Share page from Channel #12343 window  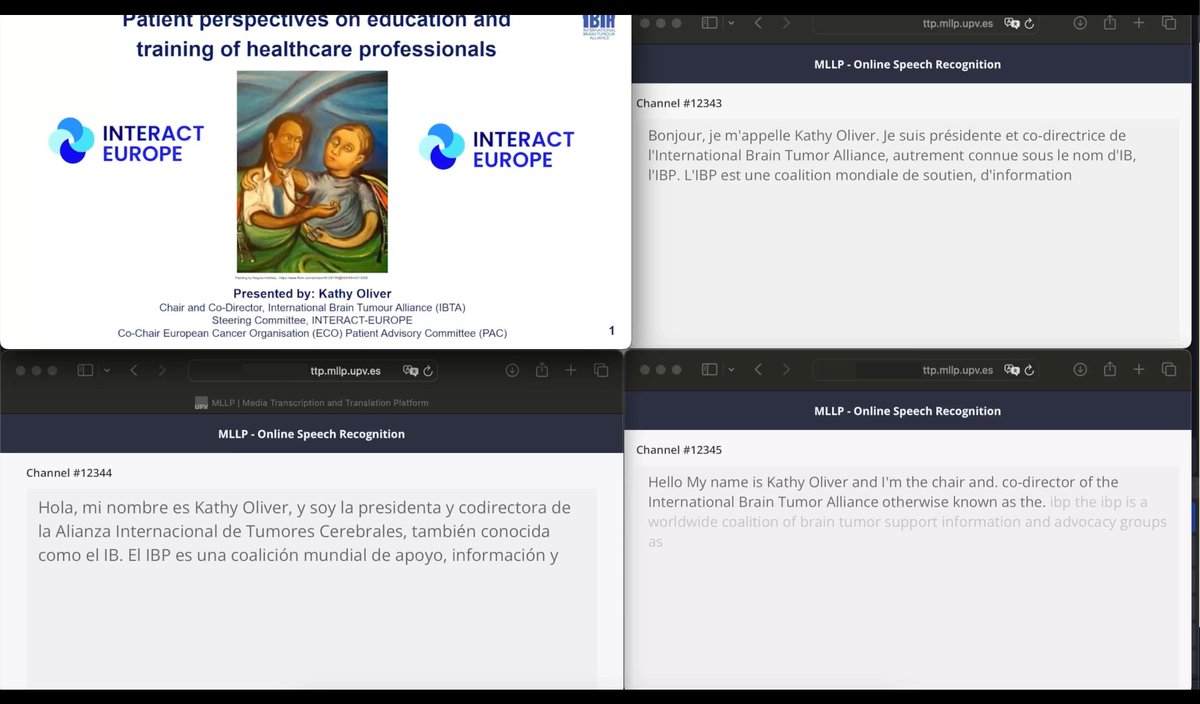click(1109, 23)
